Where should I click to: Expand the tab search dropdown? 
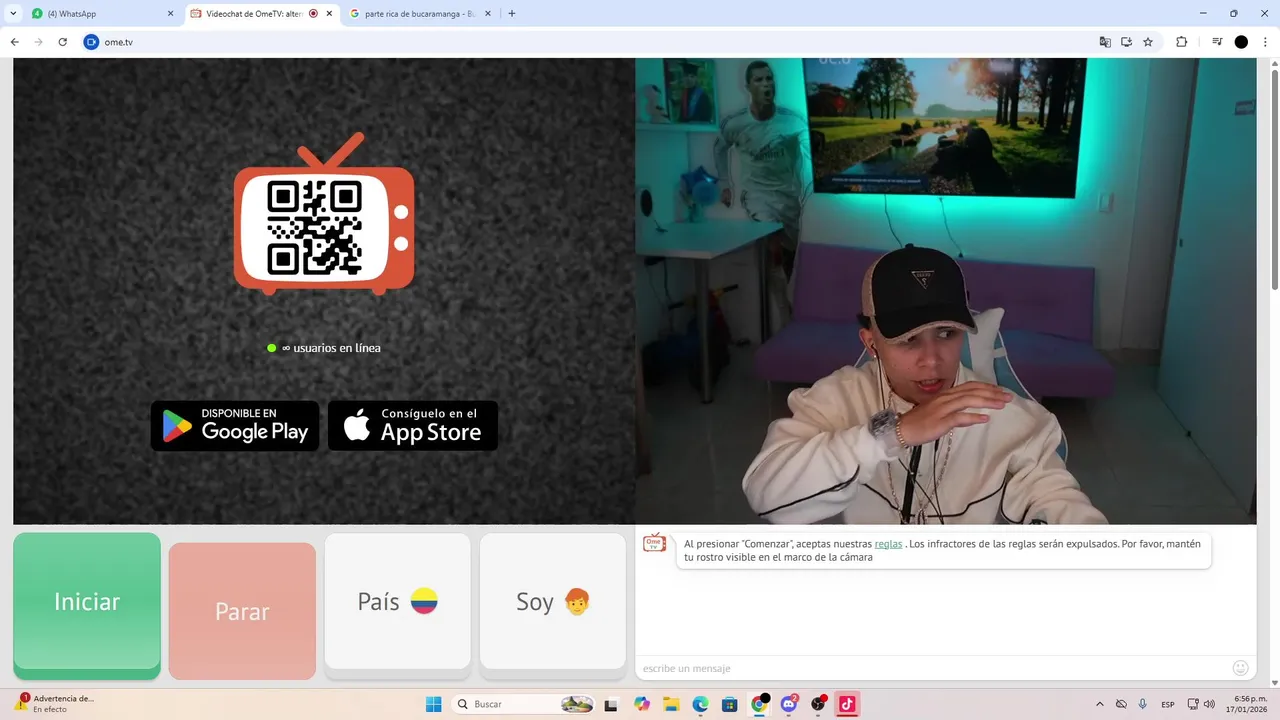coord(13,14)
